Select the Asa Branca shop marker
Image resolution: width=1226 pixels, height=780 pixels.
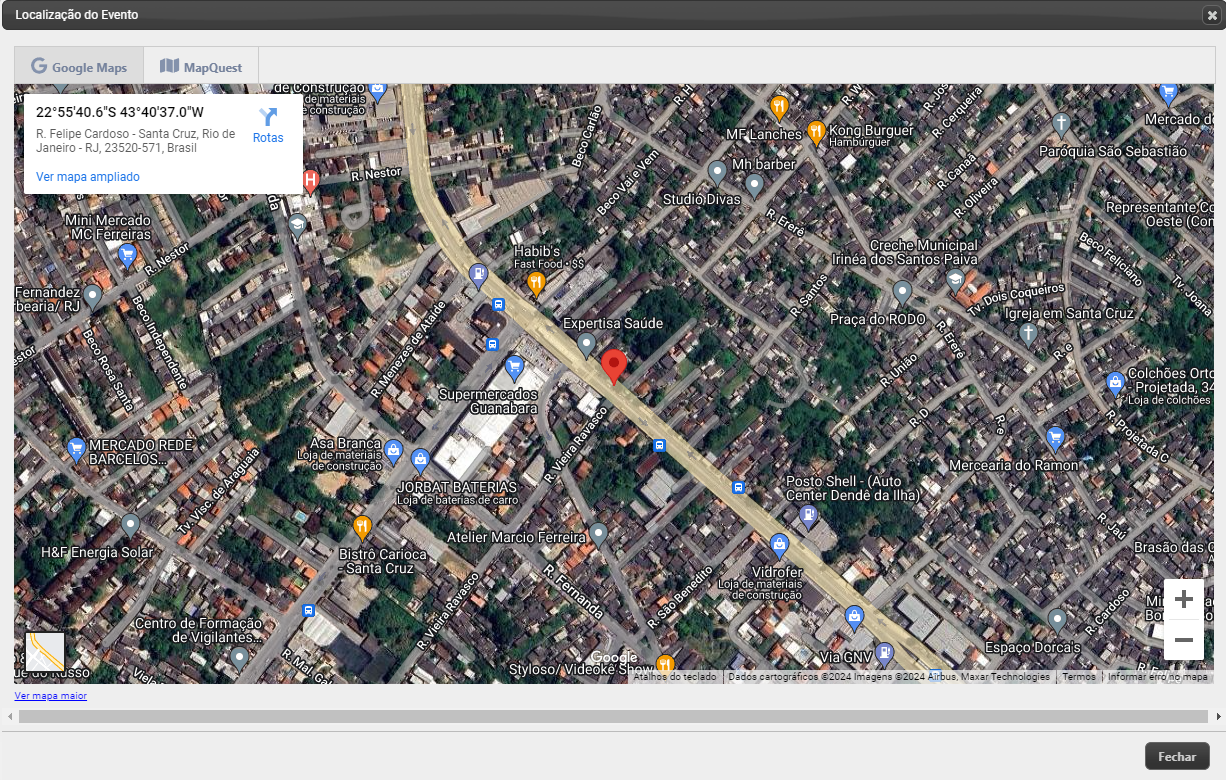[394, 452]
